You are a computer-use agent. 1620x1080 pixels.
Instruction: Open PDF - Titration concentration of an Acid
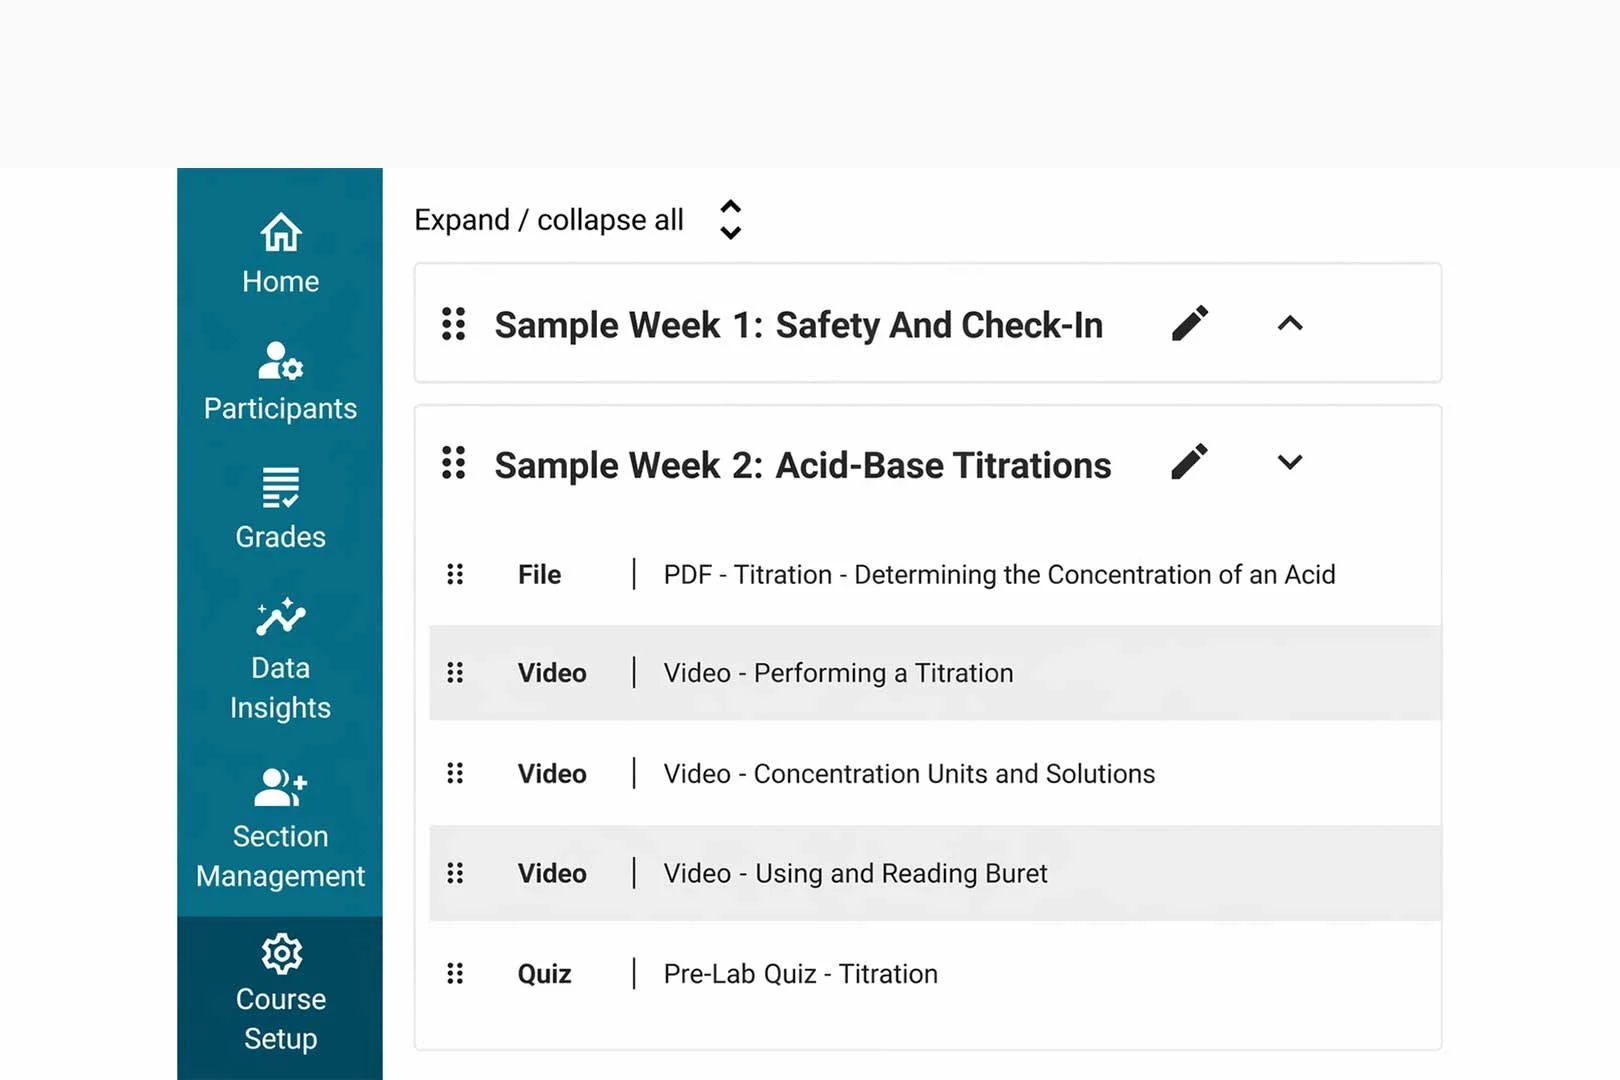[1000, 575]
